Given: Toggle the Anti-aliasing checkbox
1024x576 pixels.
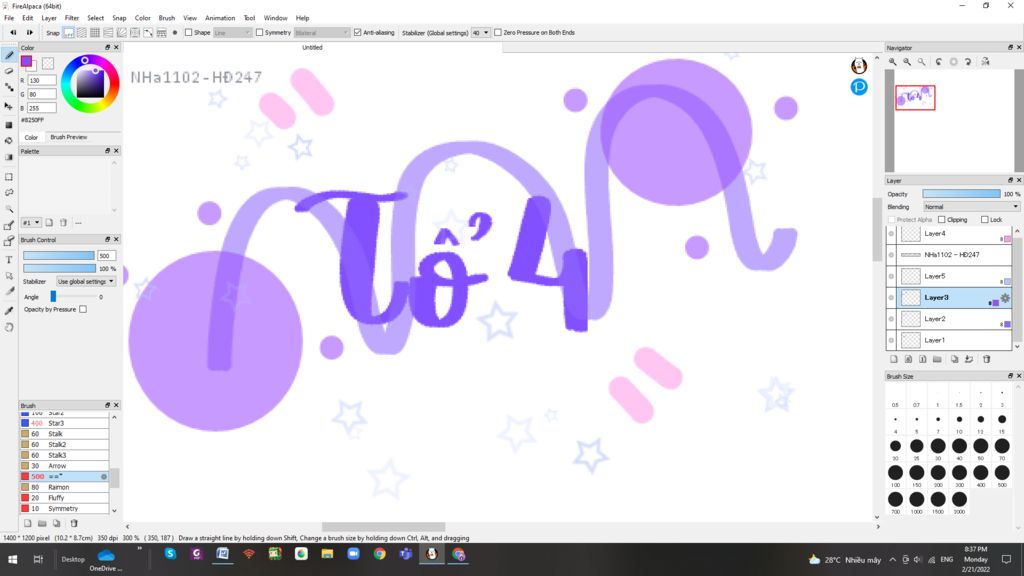Looking at the screenshot, I should pos(357,32).
